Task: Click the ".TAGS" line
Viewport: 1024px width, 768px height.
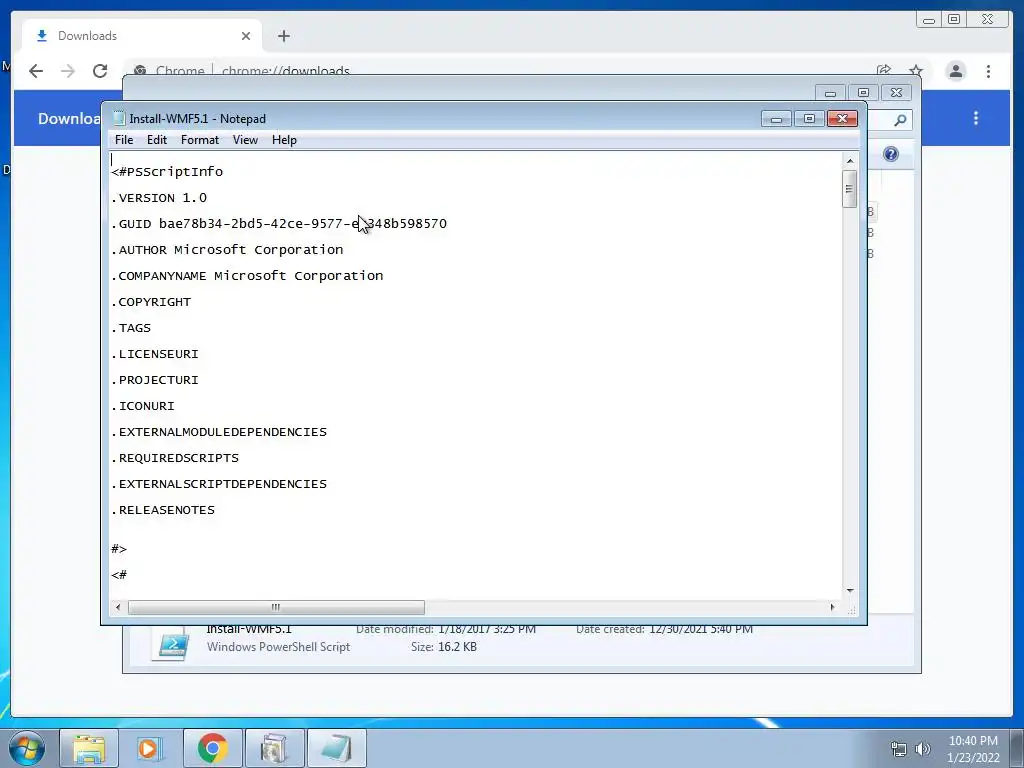Action: [131, 328]
